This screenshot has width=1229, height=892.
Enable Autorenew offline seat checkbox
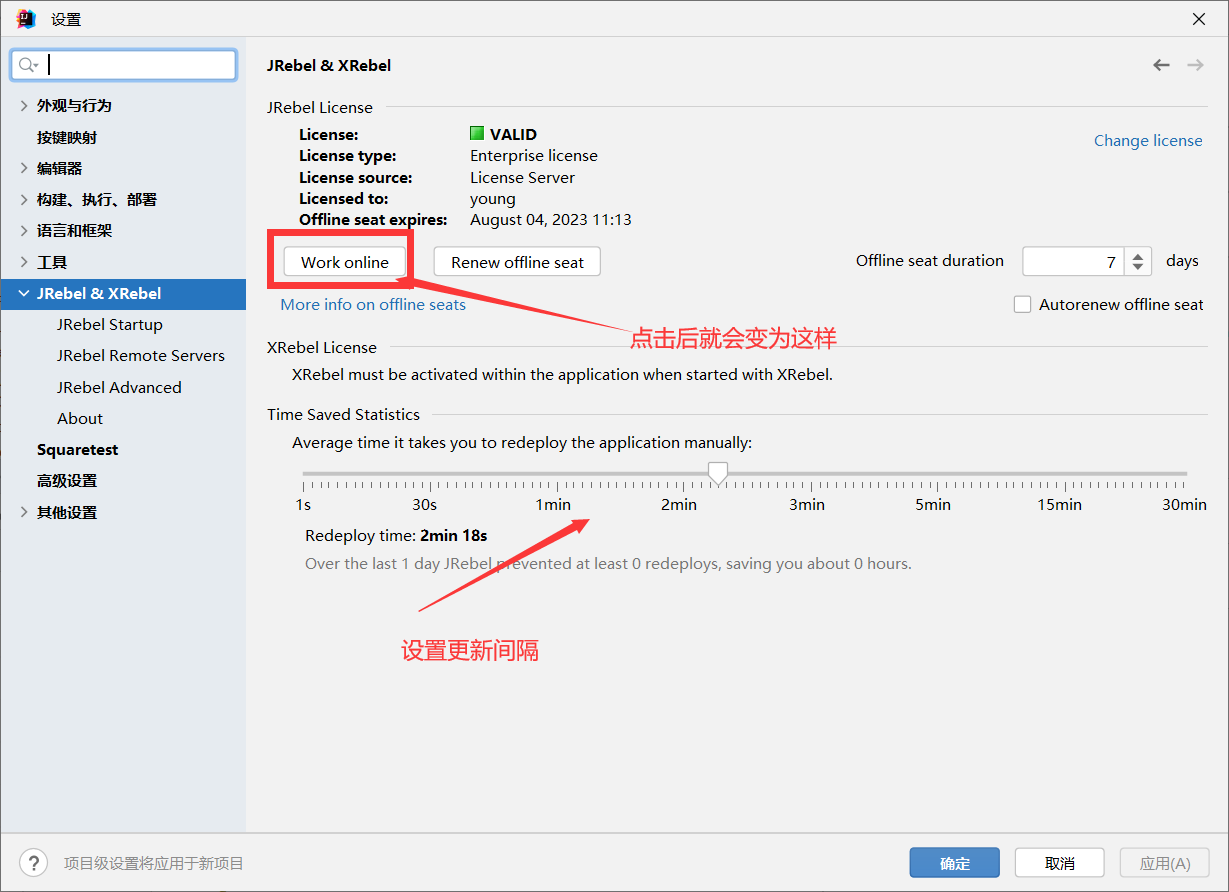[x=1022, y=304]
